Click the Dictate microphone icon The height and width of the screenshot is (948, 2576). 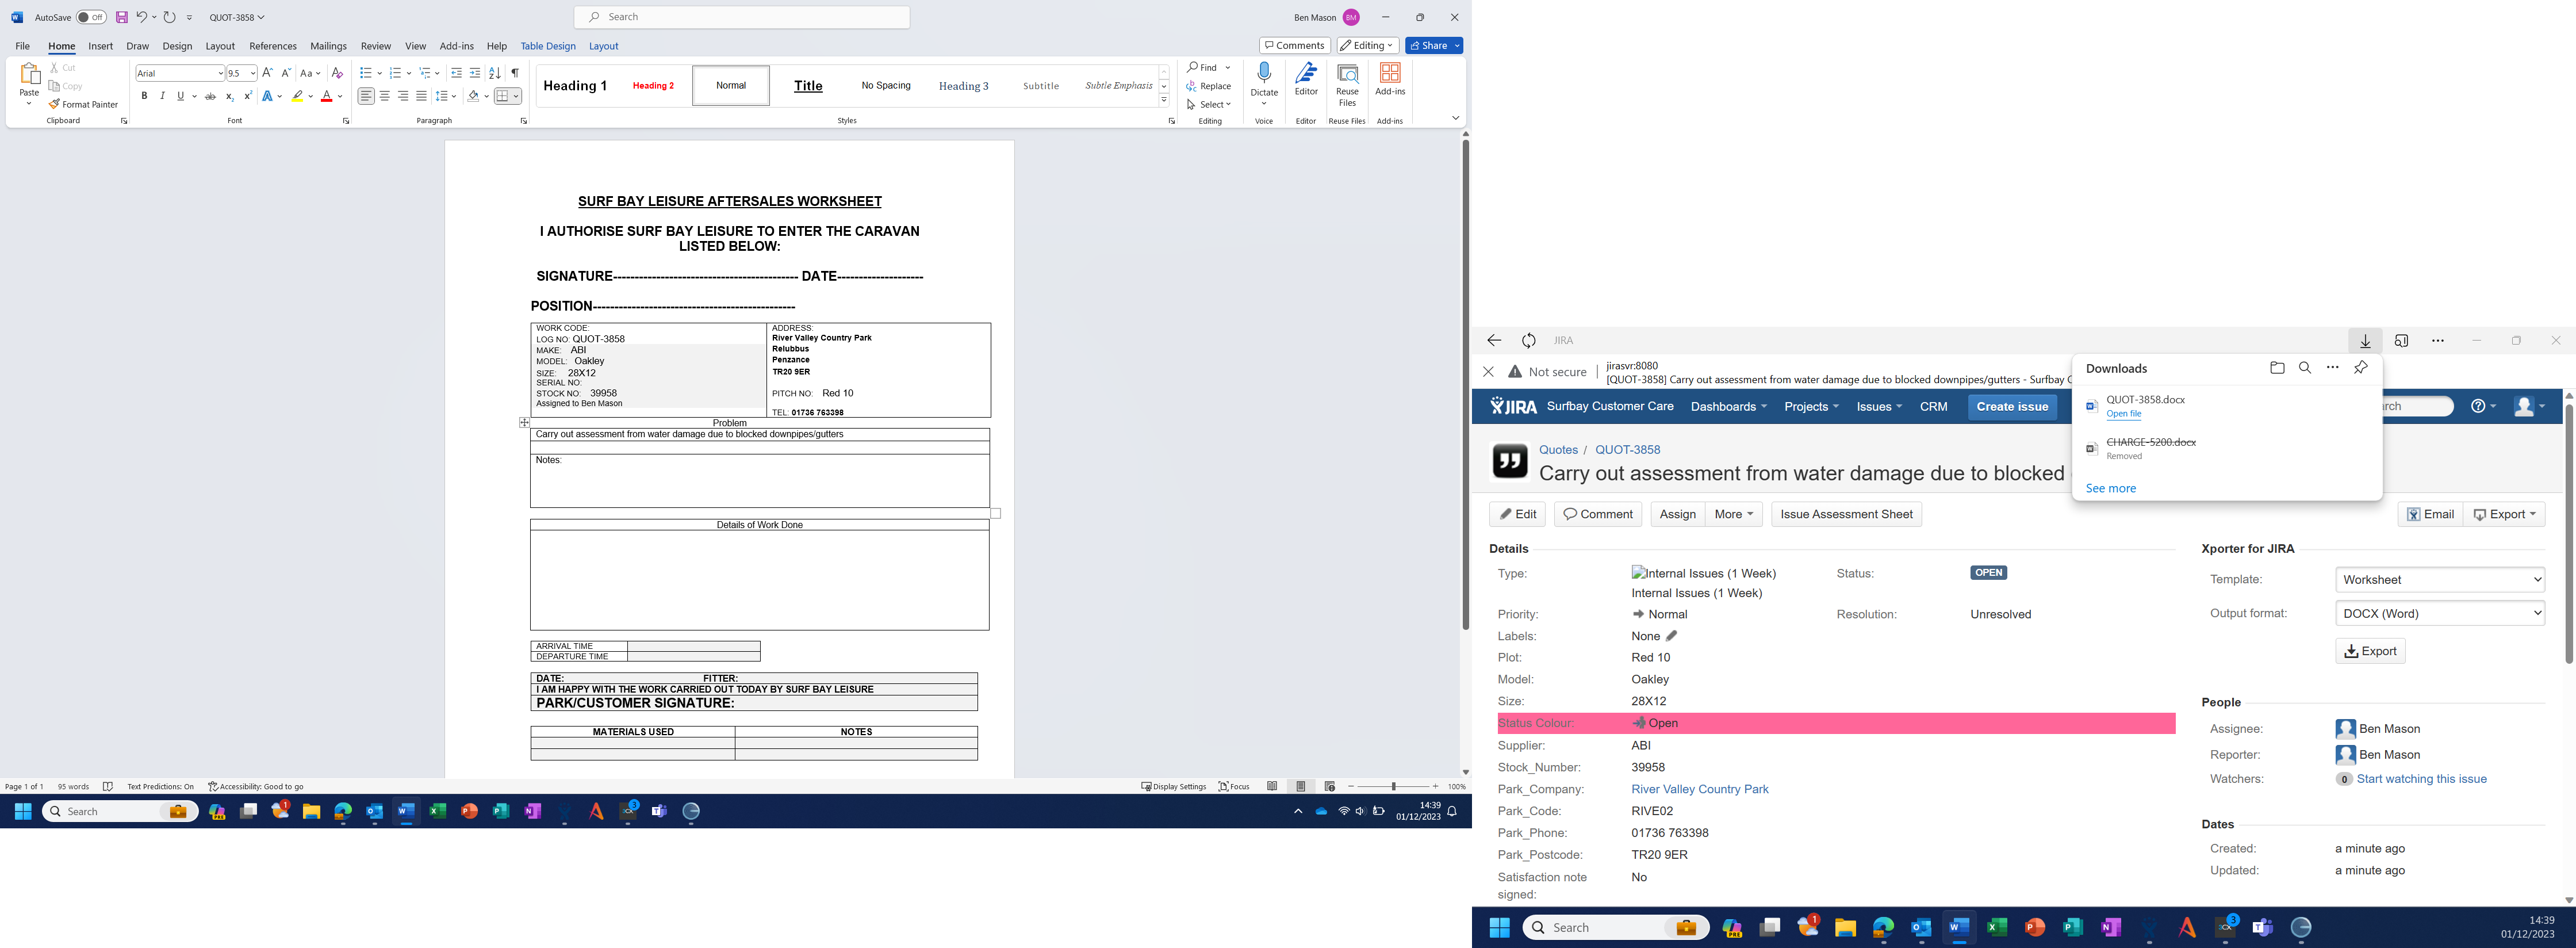pyautogui.click(x=1264, y=73)
